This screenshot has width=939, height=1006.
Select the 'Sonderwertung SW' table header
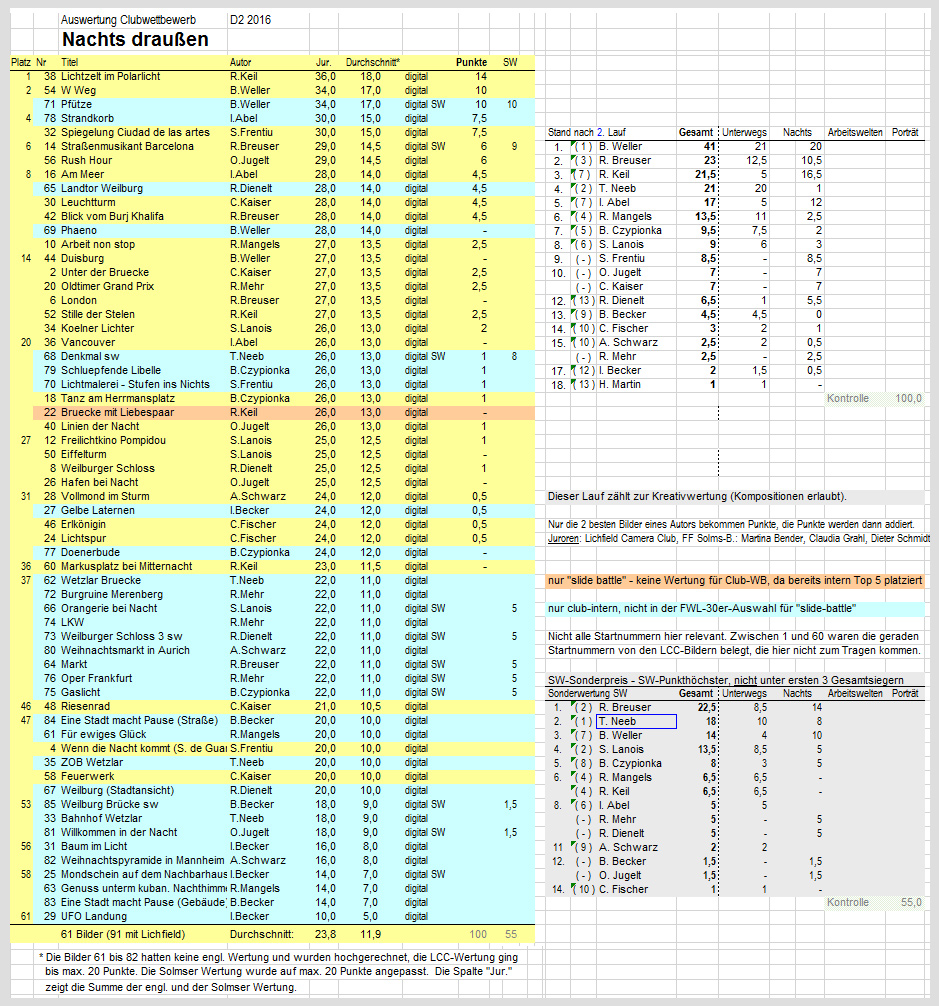tap(588, 694)
